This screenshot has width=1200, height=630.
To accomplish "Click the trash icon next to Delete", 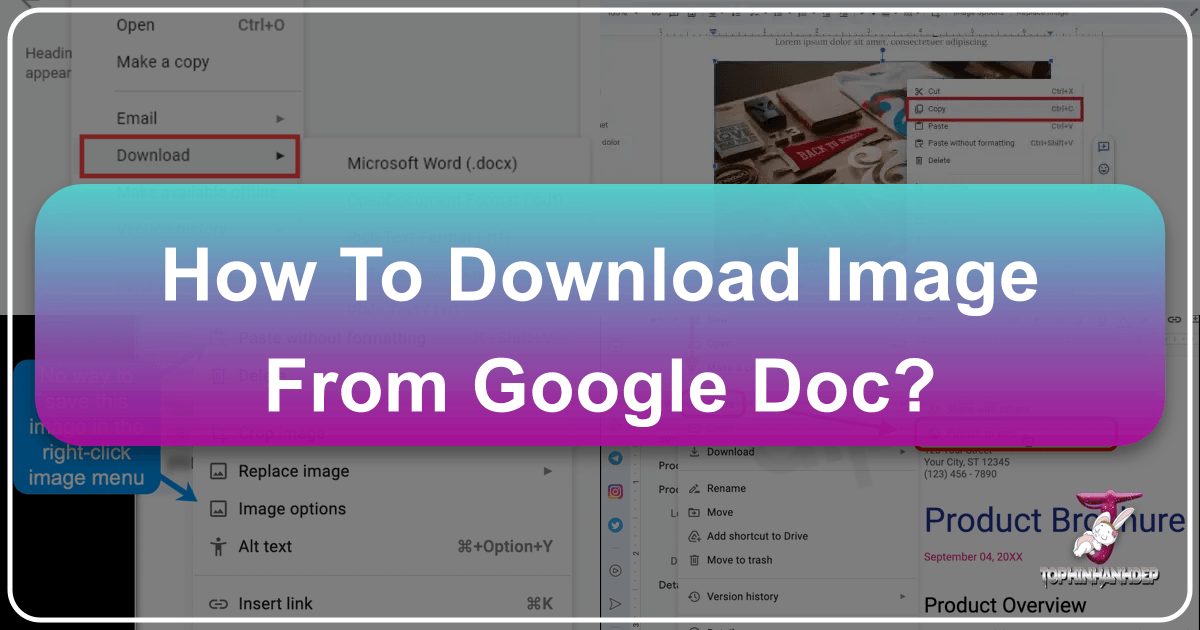I will (918, 160).
